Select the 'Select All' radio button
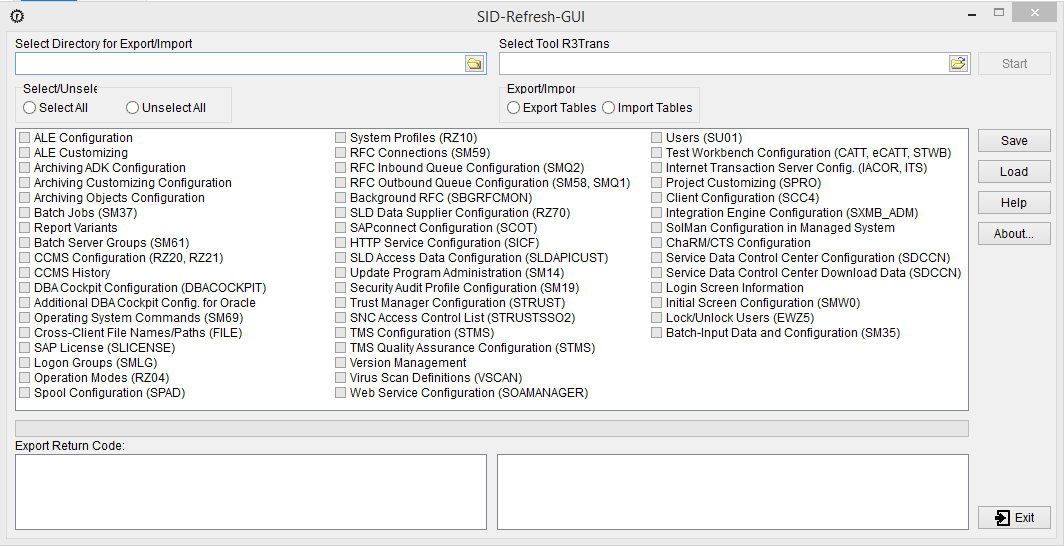Screen dimensions: 1064x546 point(29,108)
